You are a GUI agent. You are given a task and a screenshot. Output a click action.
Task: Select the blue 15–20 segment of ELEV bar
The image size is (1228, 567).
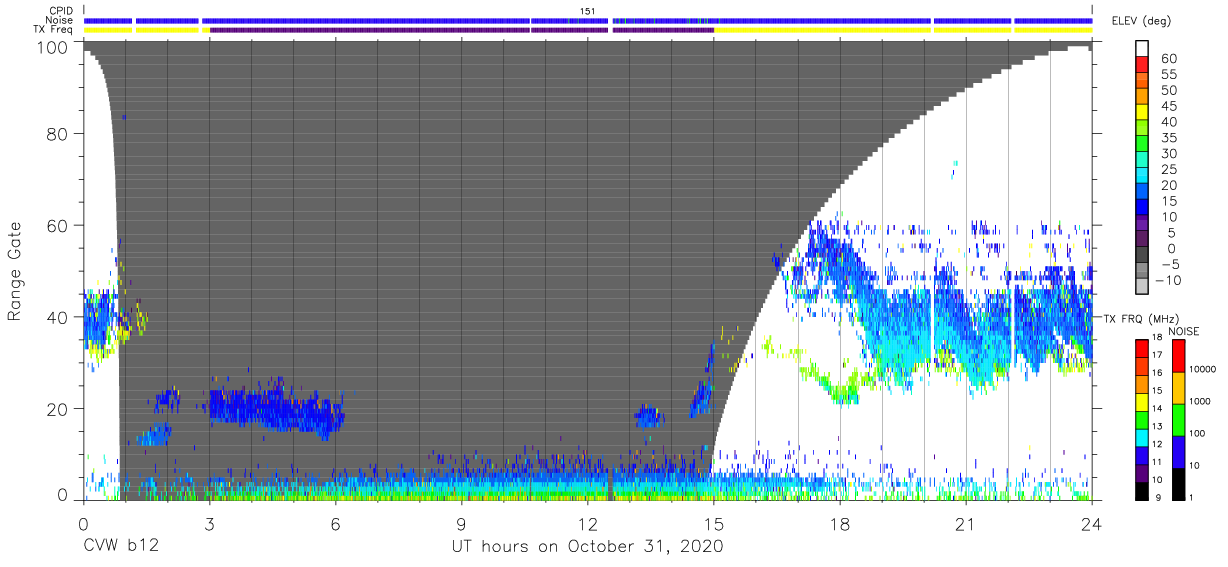1143,192
